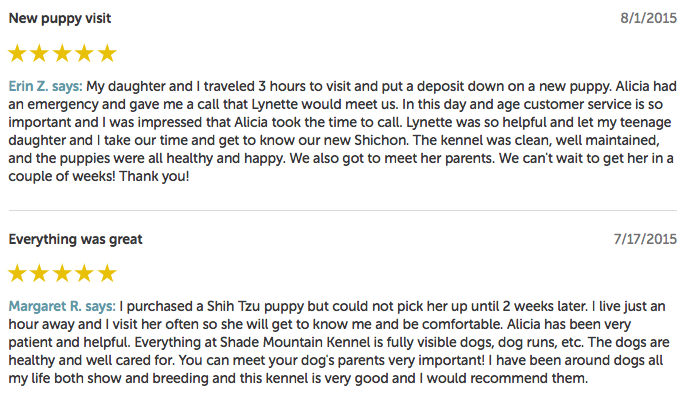Click the fifth star under New puppy visit
Screen dimensions: 697x407
click(107, 53)
